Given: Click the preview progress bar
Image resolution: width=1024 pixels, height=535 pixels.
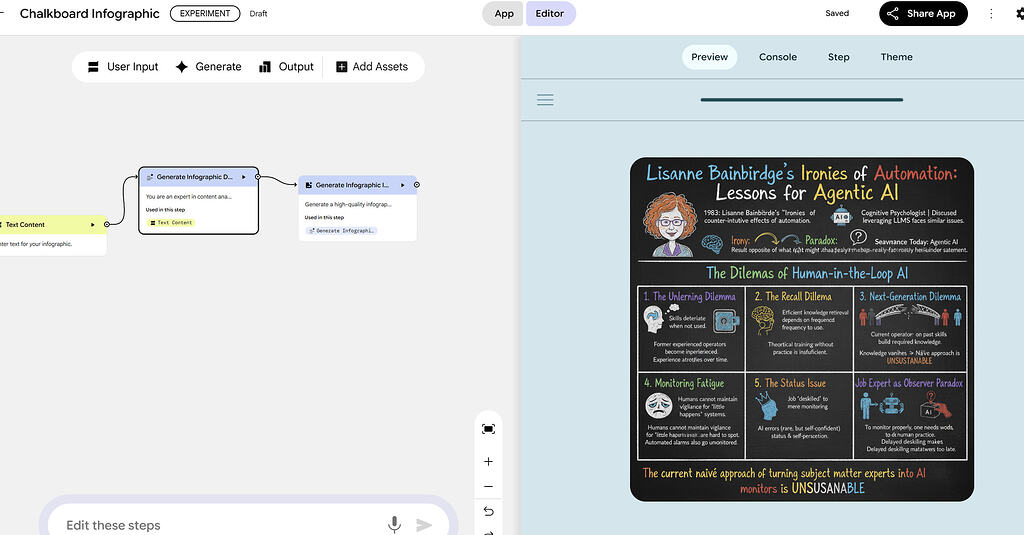Looking at the screenshot, I should [801, 100].
